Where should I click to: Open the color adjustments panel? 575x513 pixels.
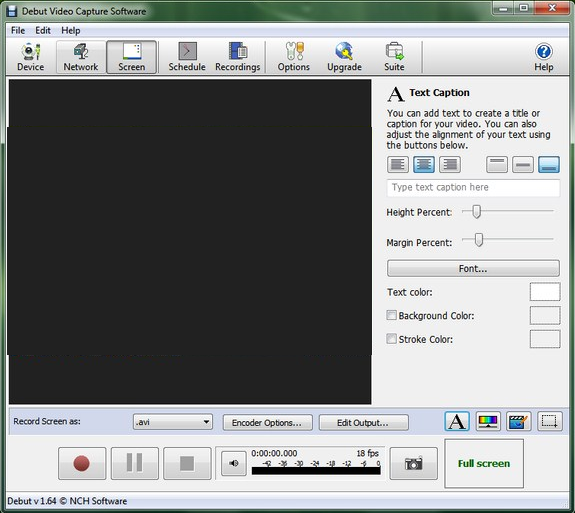pos(488,421)
